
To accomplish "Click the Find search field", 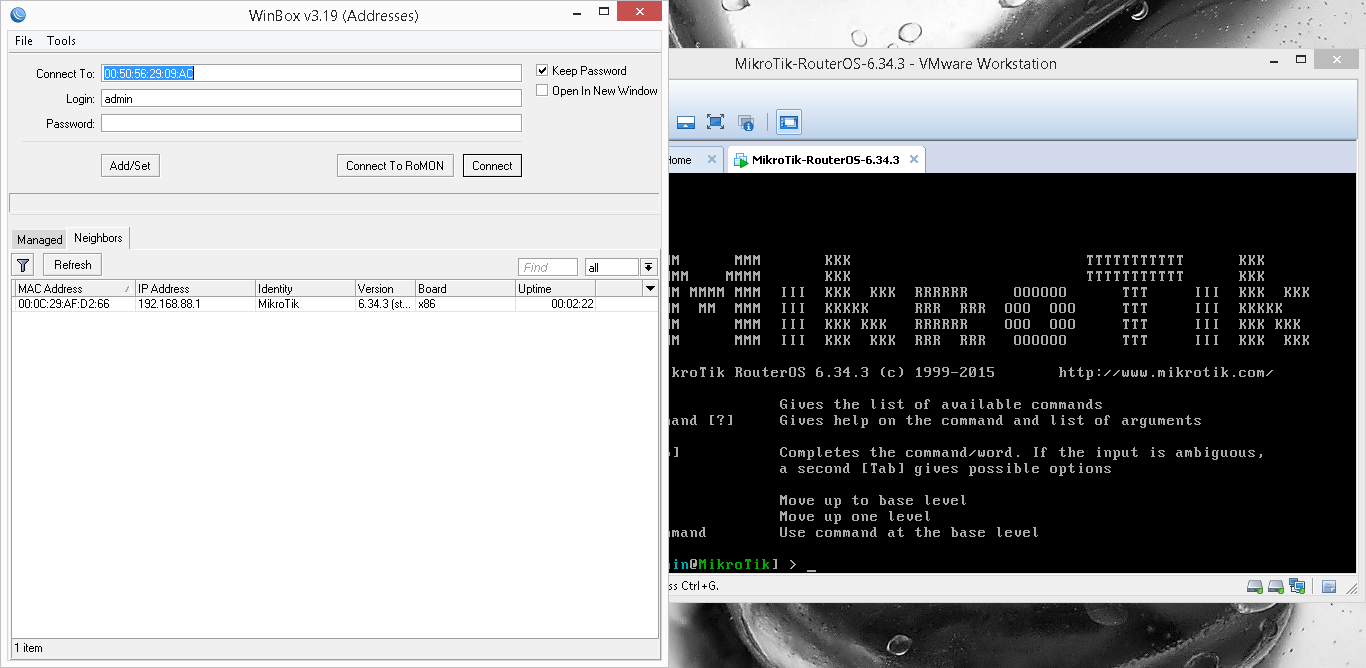I will [548, 267].
